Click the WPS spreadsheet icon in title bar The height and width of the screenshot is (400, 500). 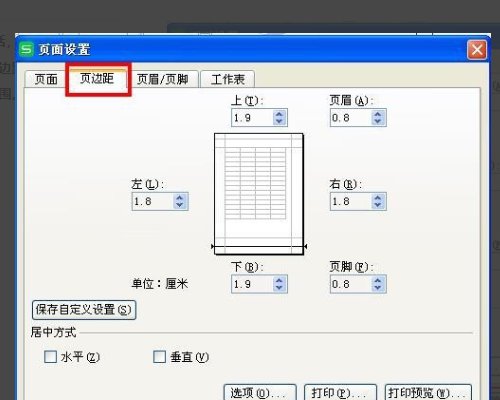26,49
